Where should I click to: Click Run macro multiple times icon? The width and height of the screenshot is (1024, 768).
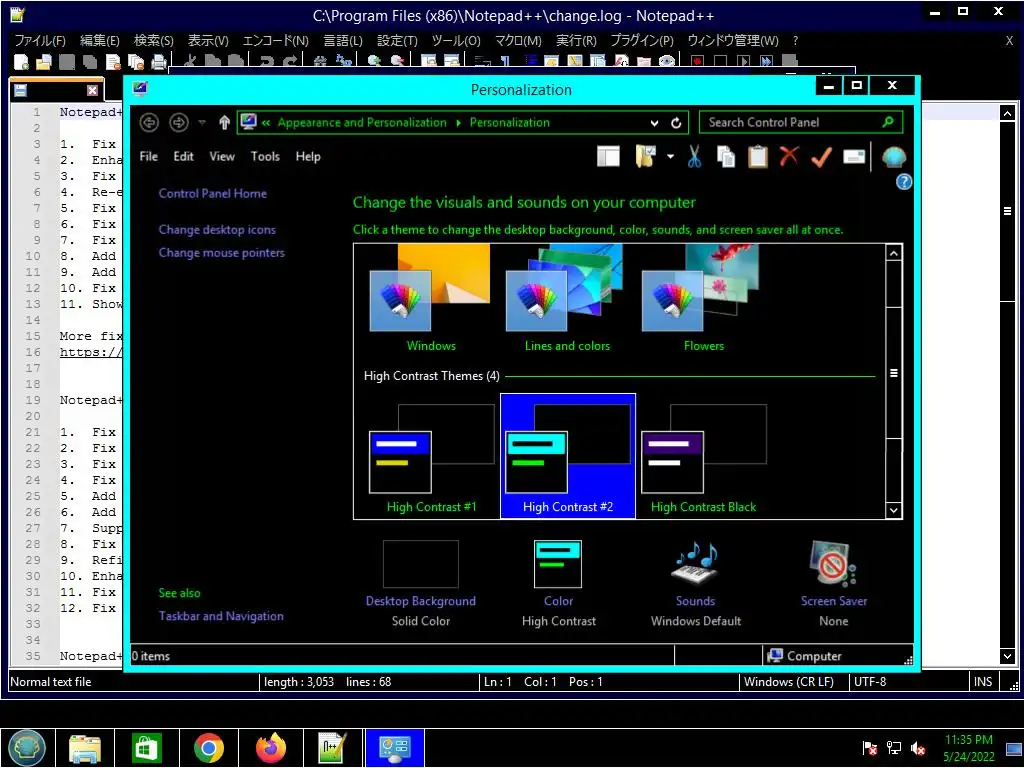click(x=766, y=61)
